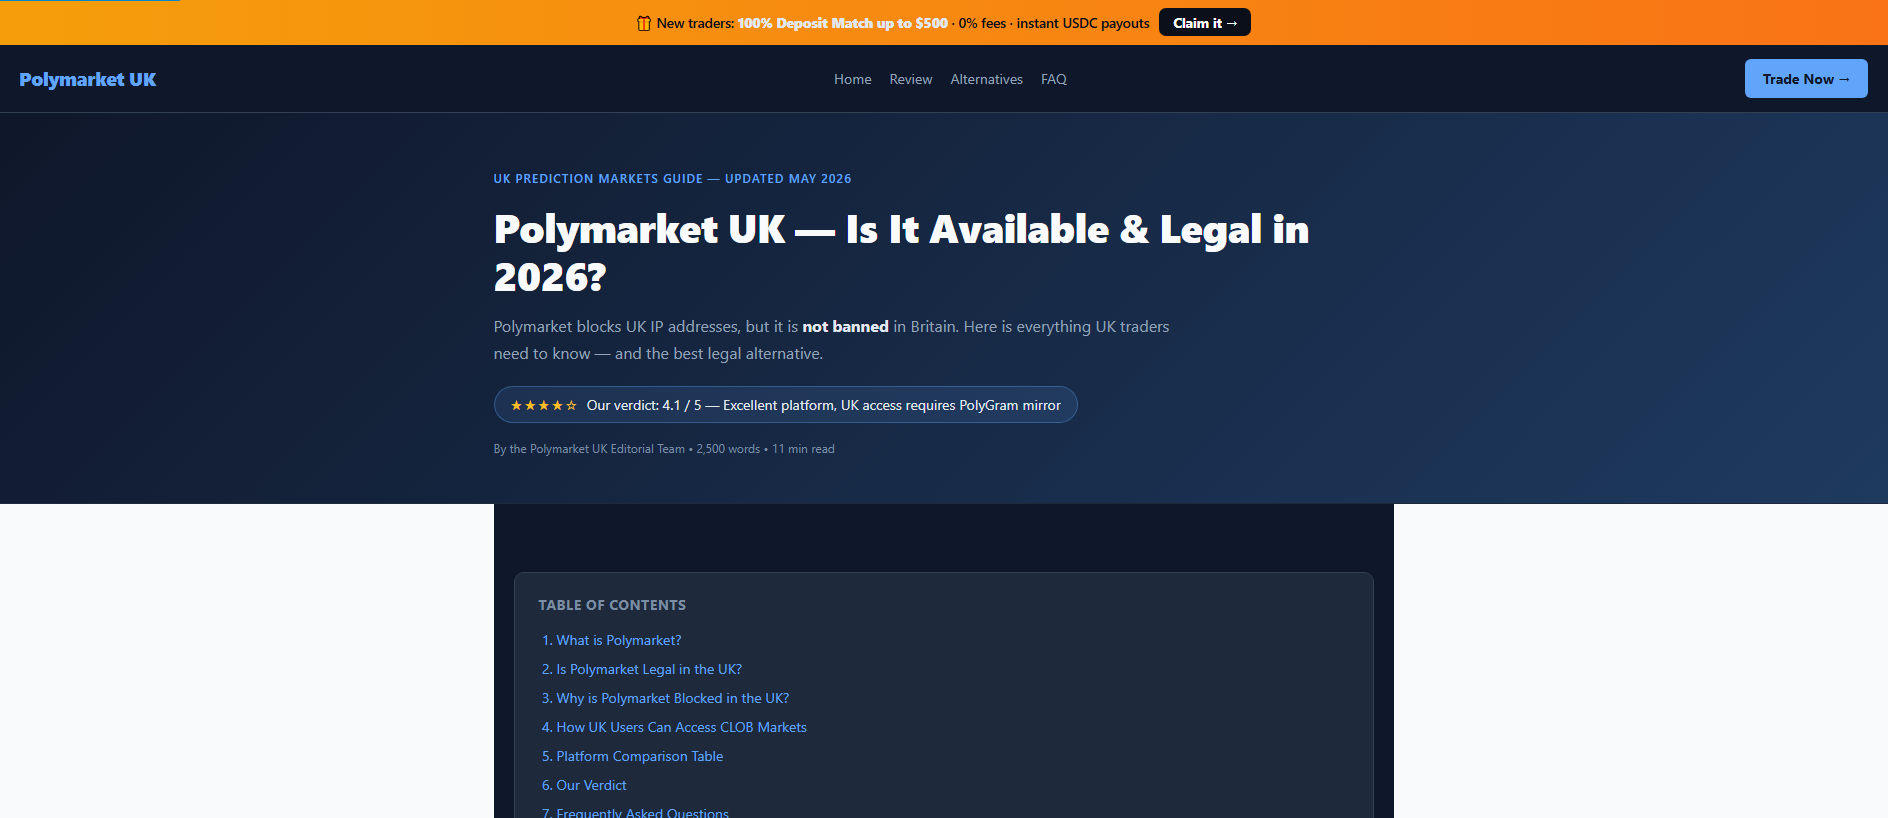Click 'TABLE OF CONTENTS' heading
The height and width of the screenshot is (818, 1888).
click(612, 605)
